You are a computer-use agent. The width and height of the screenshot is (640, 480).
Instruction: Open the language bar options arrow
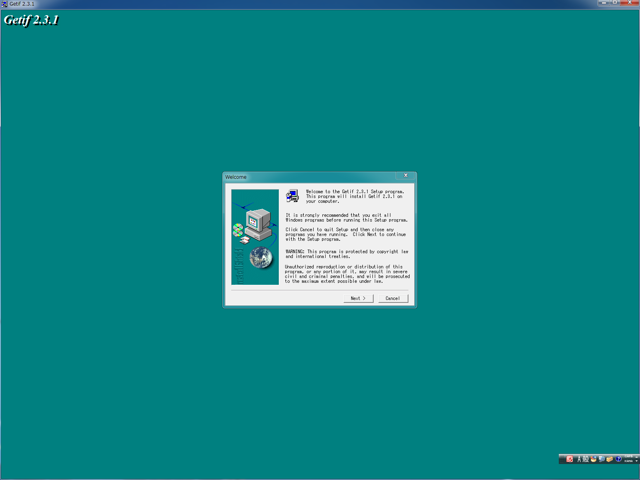tap(636, 461)
